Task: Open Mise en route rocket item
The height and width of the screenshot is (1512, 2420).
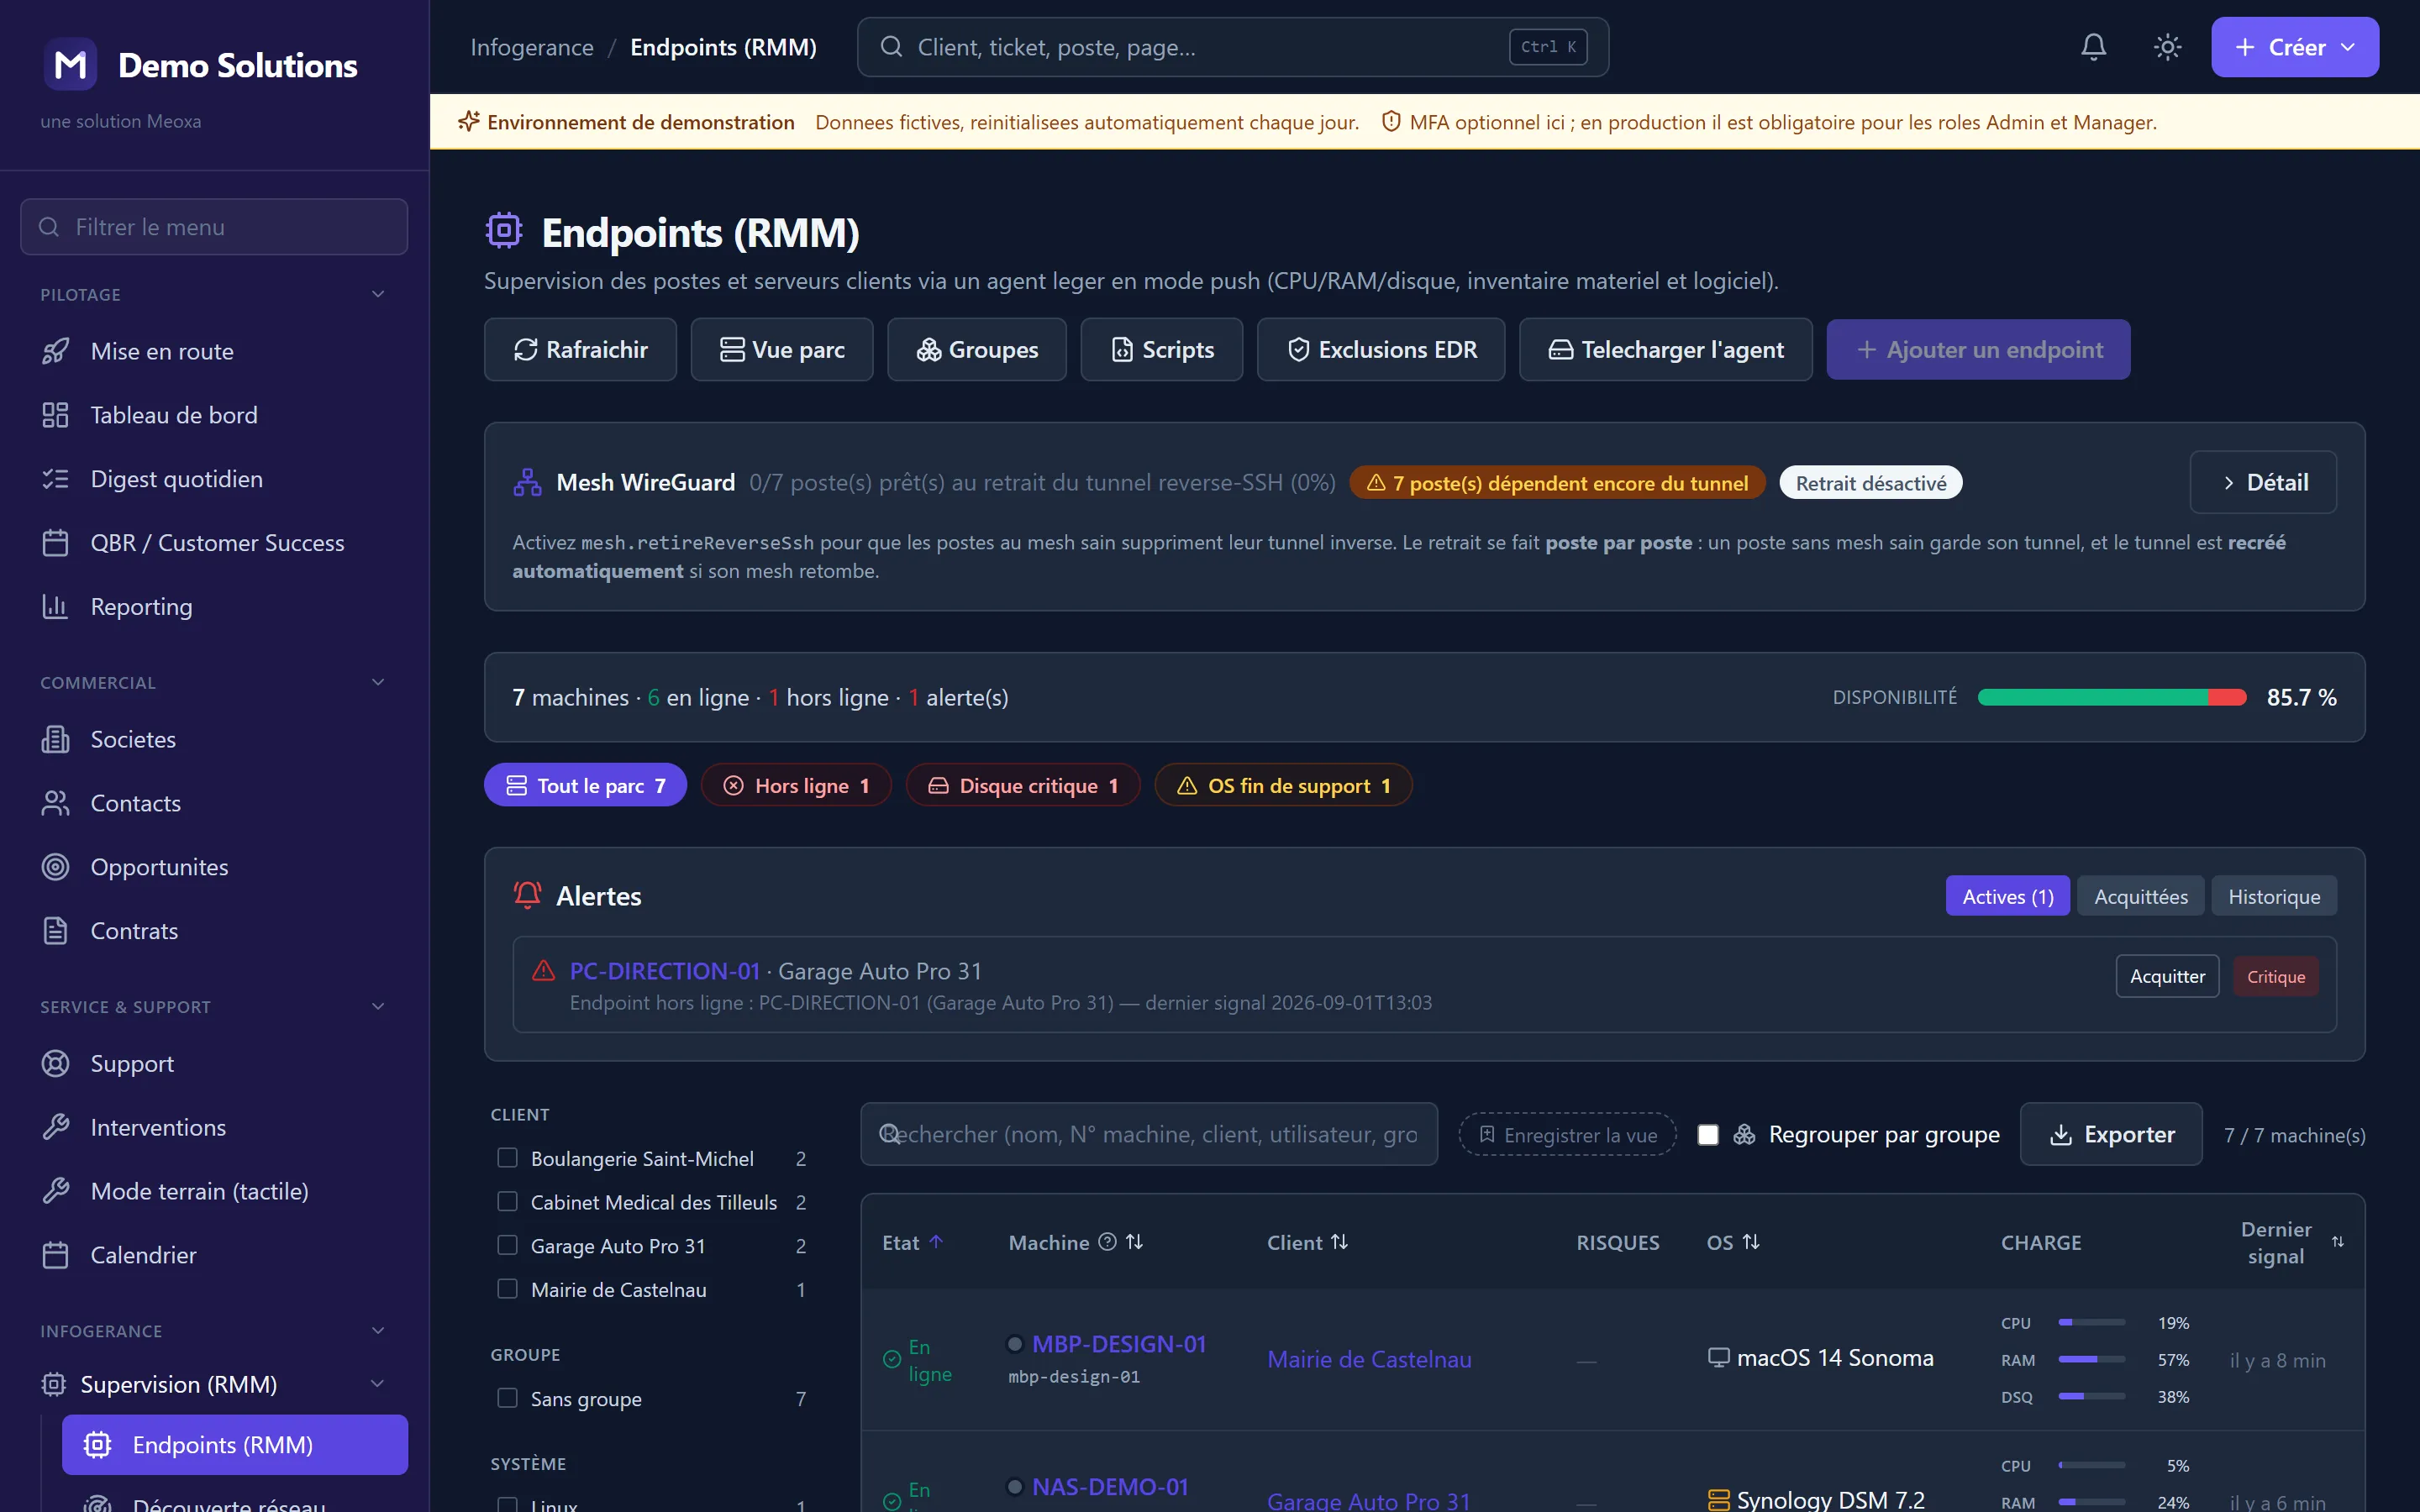Action: [56, 351]
